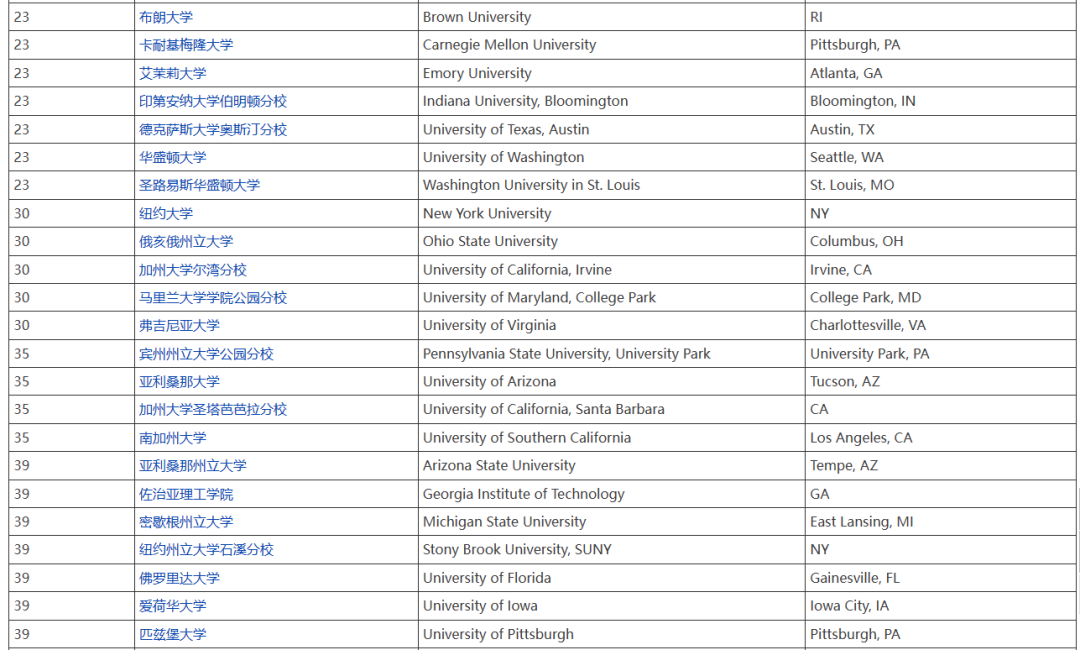The width and height of the screenshot is (1080, 650).
Task: Click the Irvine, CA location cell
Action: (939, 270)
